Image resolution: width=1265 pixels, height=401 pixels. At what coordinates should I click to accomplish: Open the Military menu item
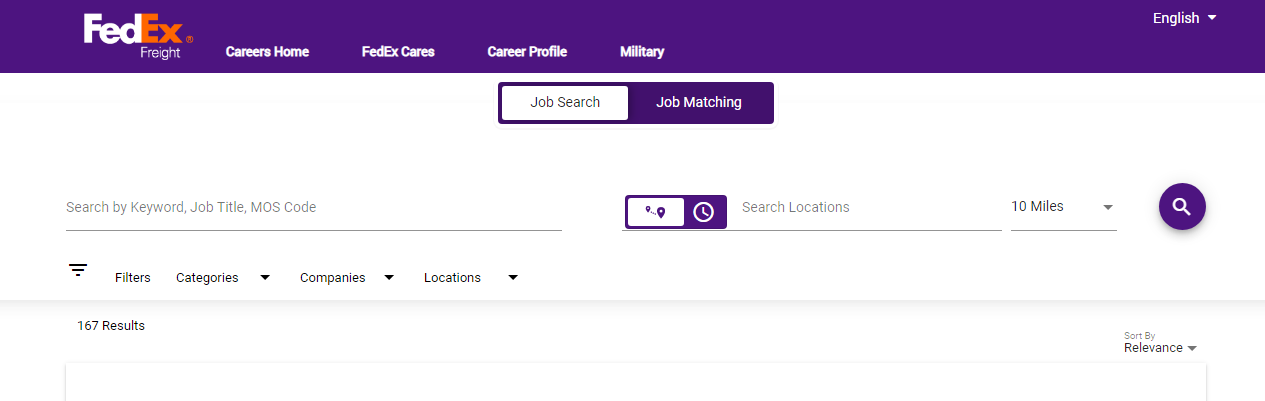[x=642, y=52]
